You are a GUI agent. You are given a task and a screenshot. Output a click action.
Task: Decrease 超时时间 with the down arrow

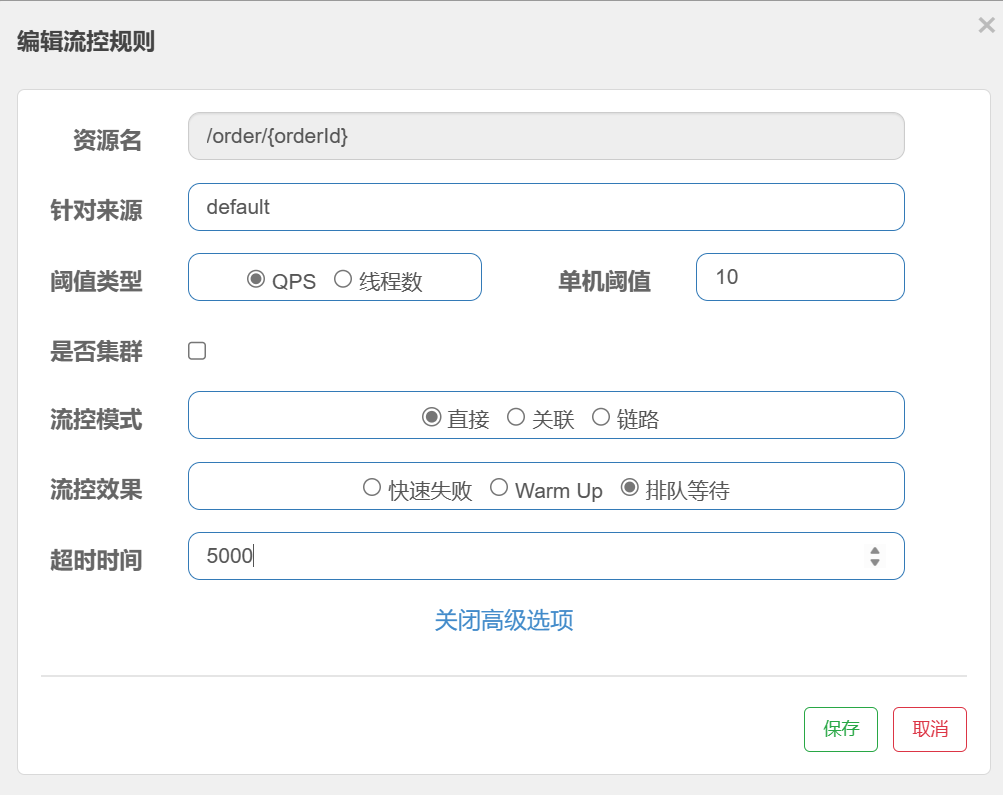pos(874,562)
